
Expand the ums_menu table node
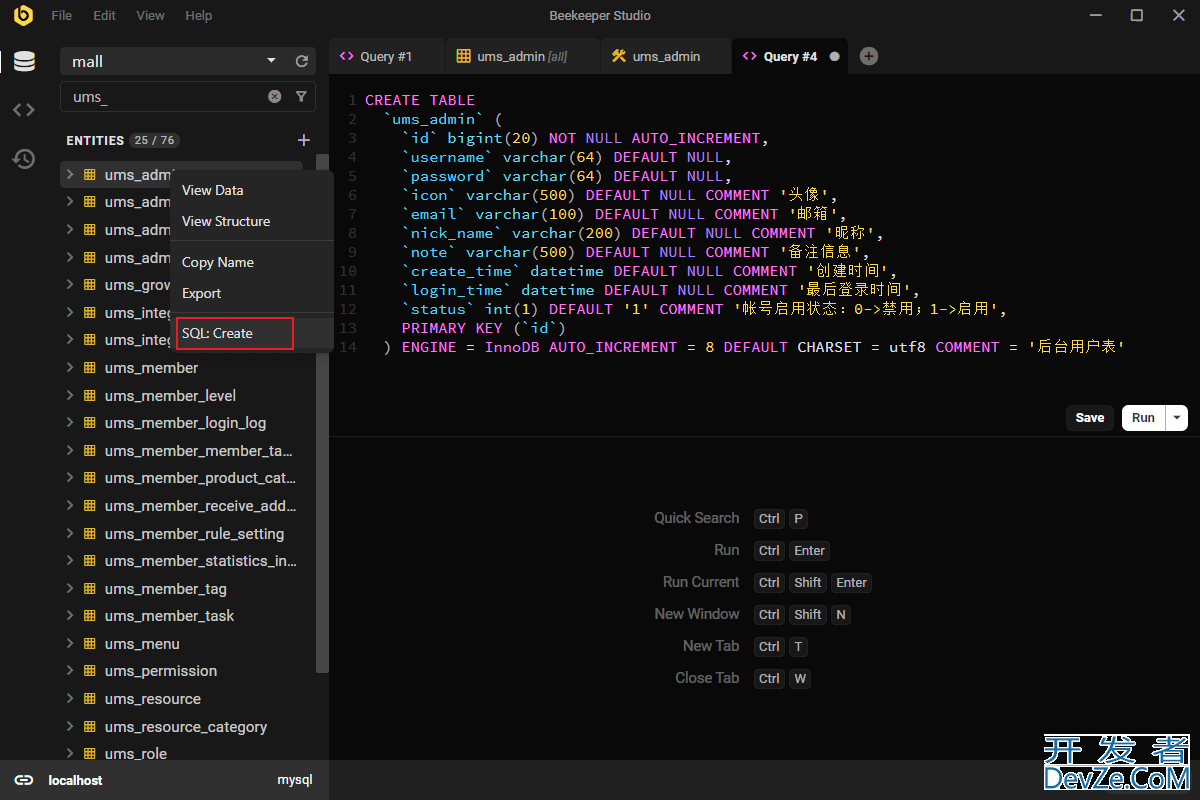(70, 643)
